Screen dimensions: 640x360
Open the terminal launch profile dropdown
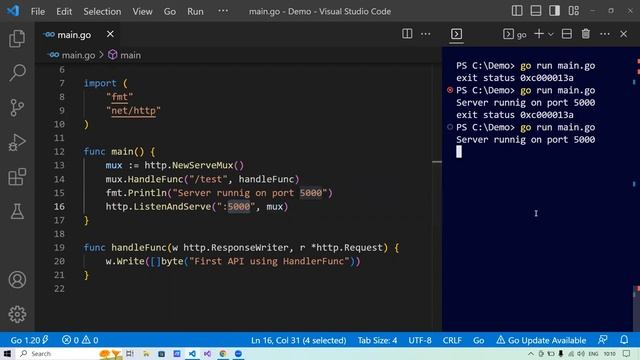551,34
